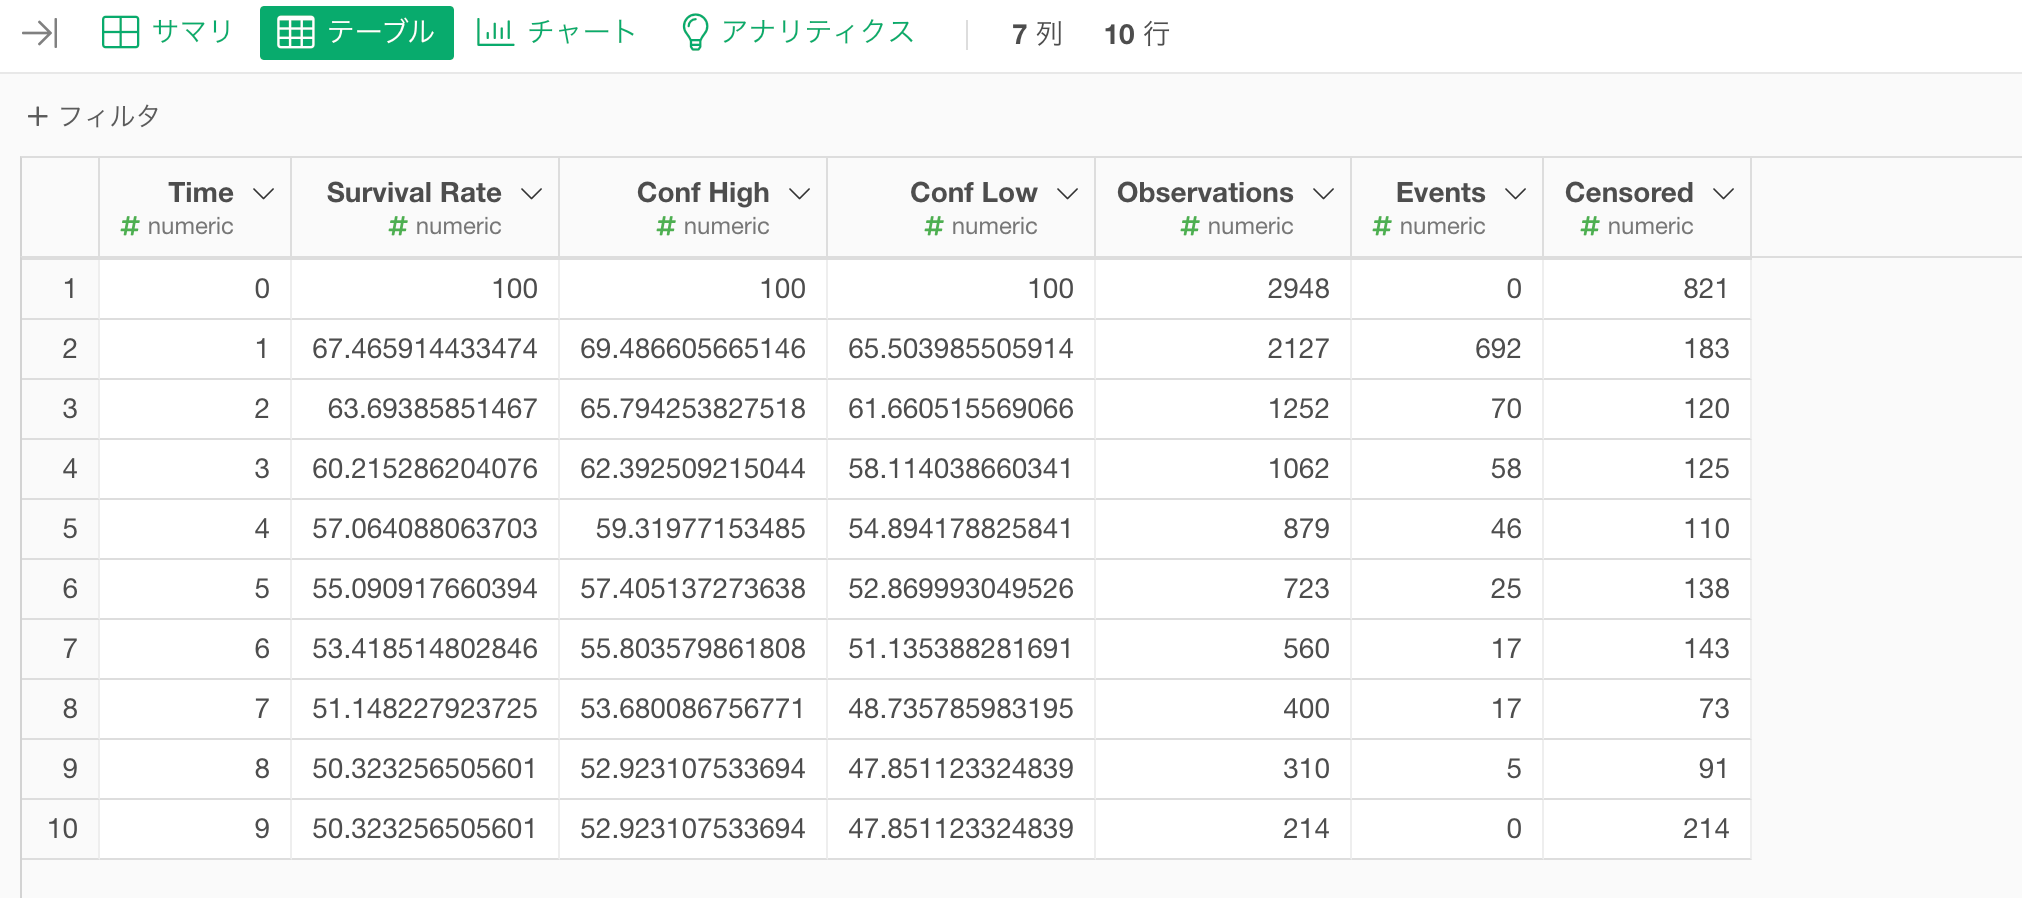The width and height of the screenshot is (2022, 898).
Task: Click the numeric type icon under Events
Action: click(x=1382, y=226)
